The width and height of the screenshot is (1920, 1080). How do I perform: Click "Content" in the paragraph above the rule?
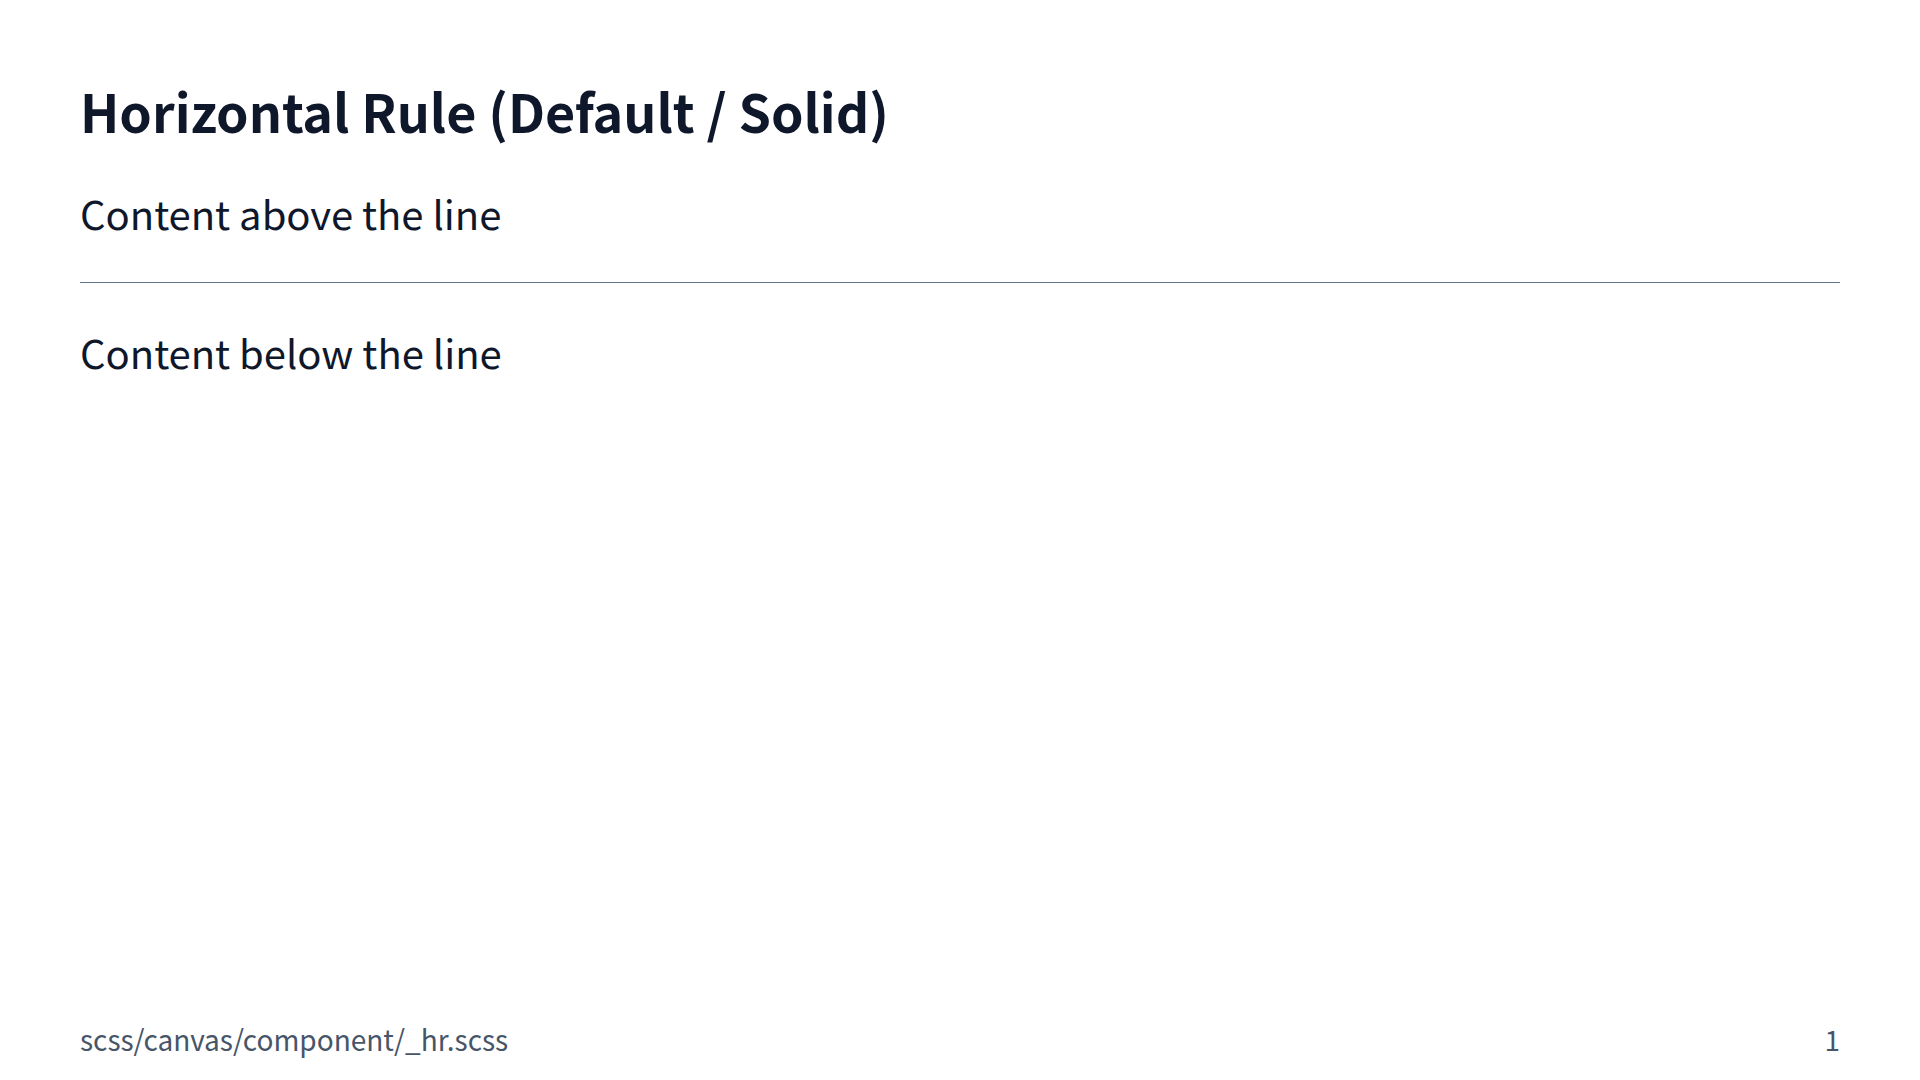[x=155, y=216]
